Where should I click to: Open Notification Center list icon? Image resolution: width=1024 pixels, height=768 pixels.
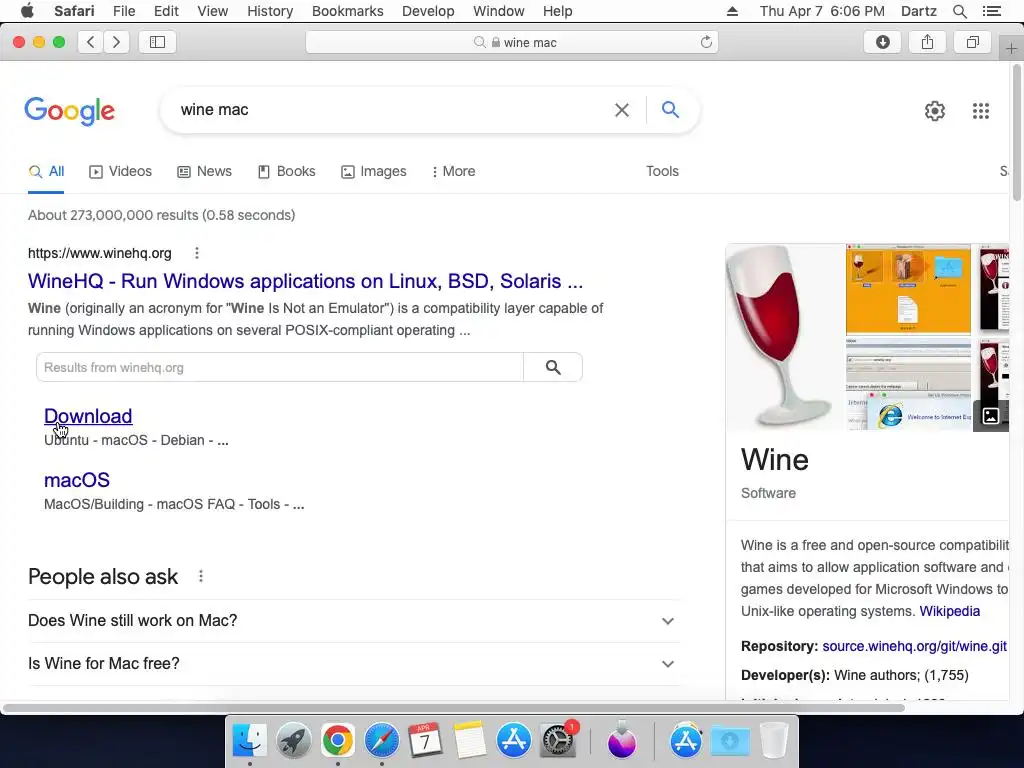991,11
